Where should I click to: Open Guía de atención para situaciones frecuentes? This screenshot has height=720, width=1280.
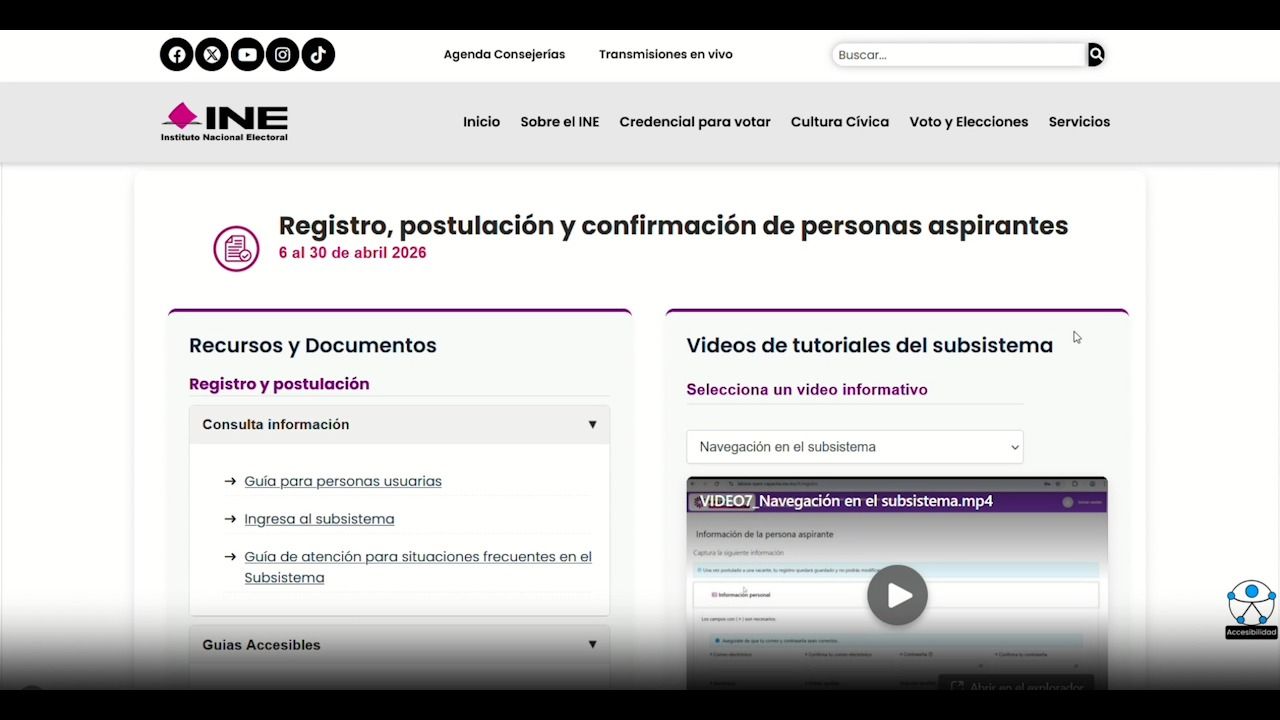417,557
